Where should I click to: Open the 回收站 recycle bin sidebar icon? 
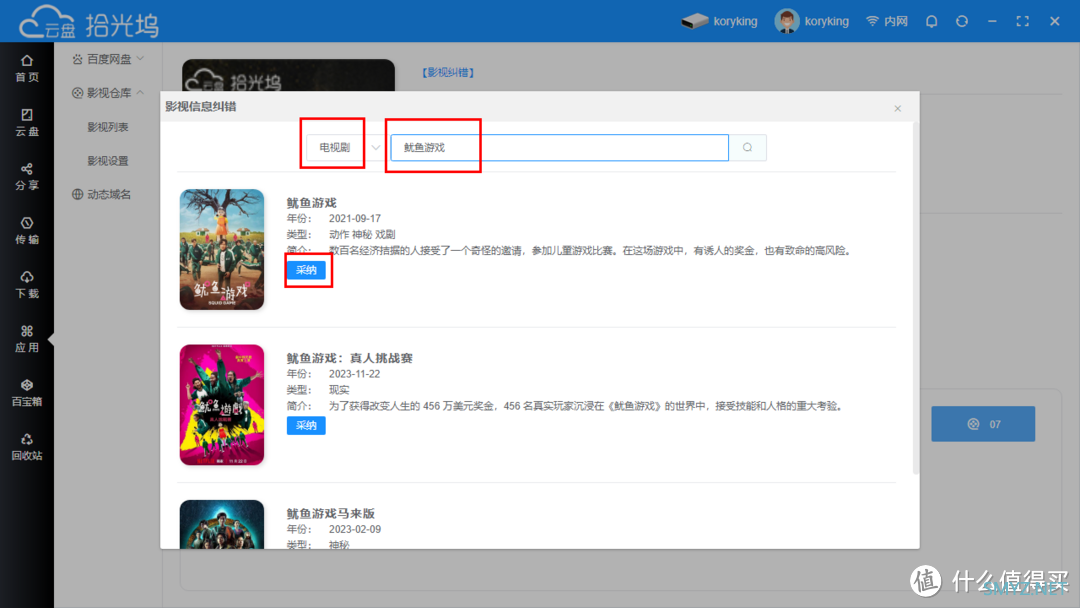coord(26,447)
